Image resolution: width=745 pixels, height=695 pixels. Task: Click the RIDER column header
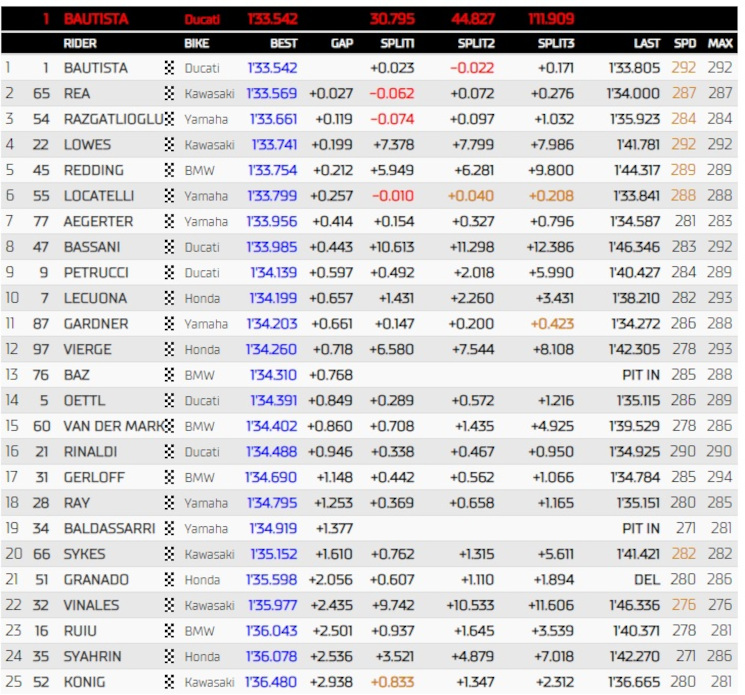[80, 44]
